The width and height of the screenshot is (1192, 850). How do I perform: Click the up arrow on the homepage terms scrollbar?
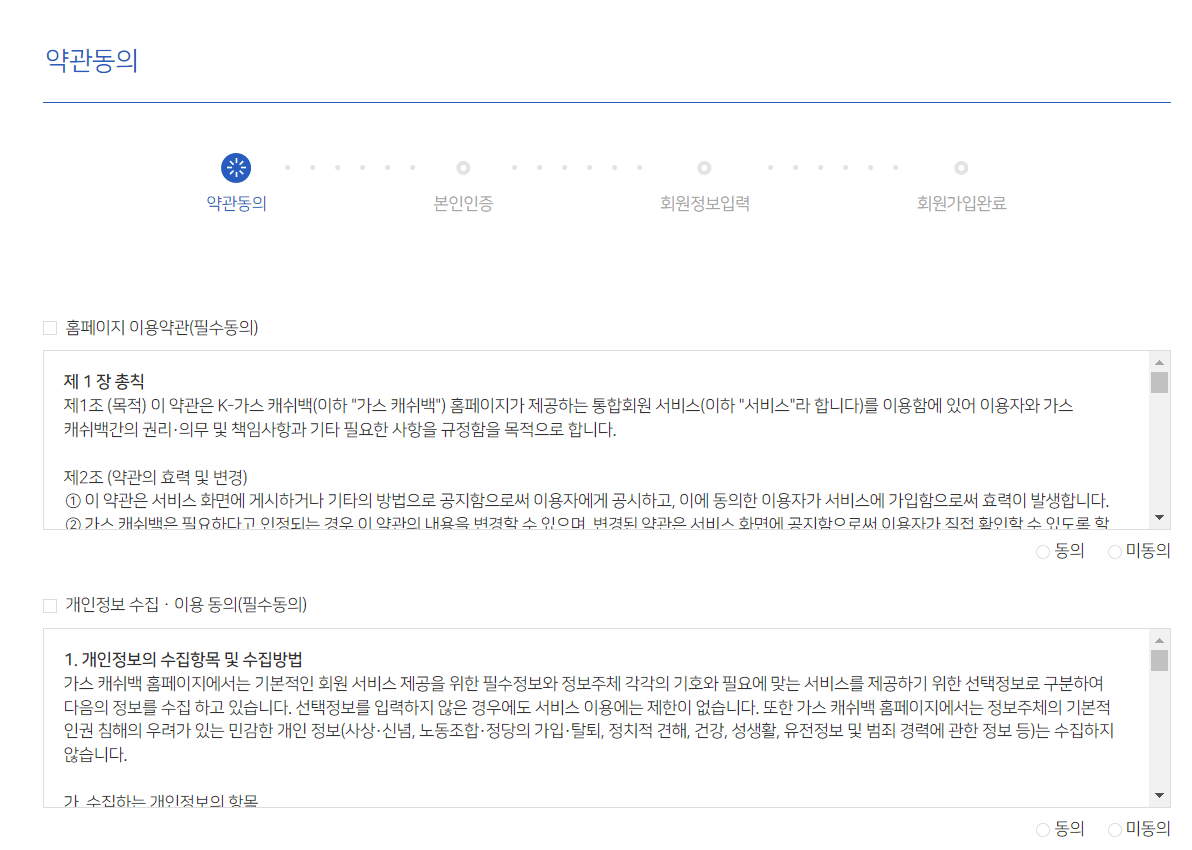[x=1160, y=362]
